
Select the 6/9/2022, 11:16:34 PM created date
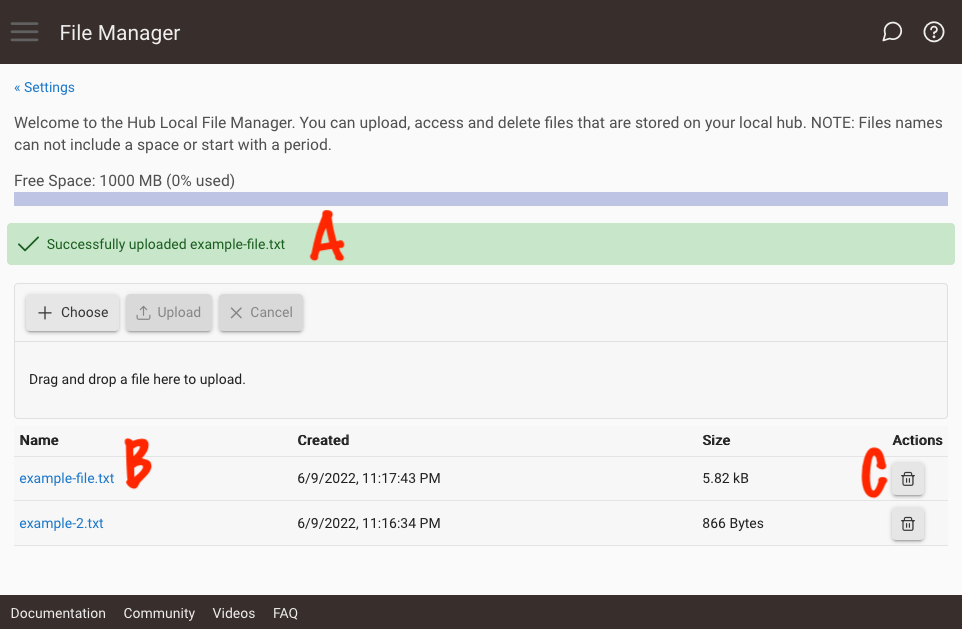point(369,523)
